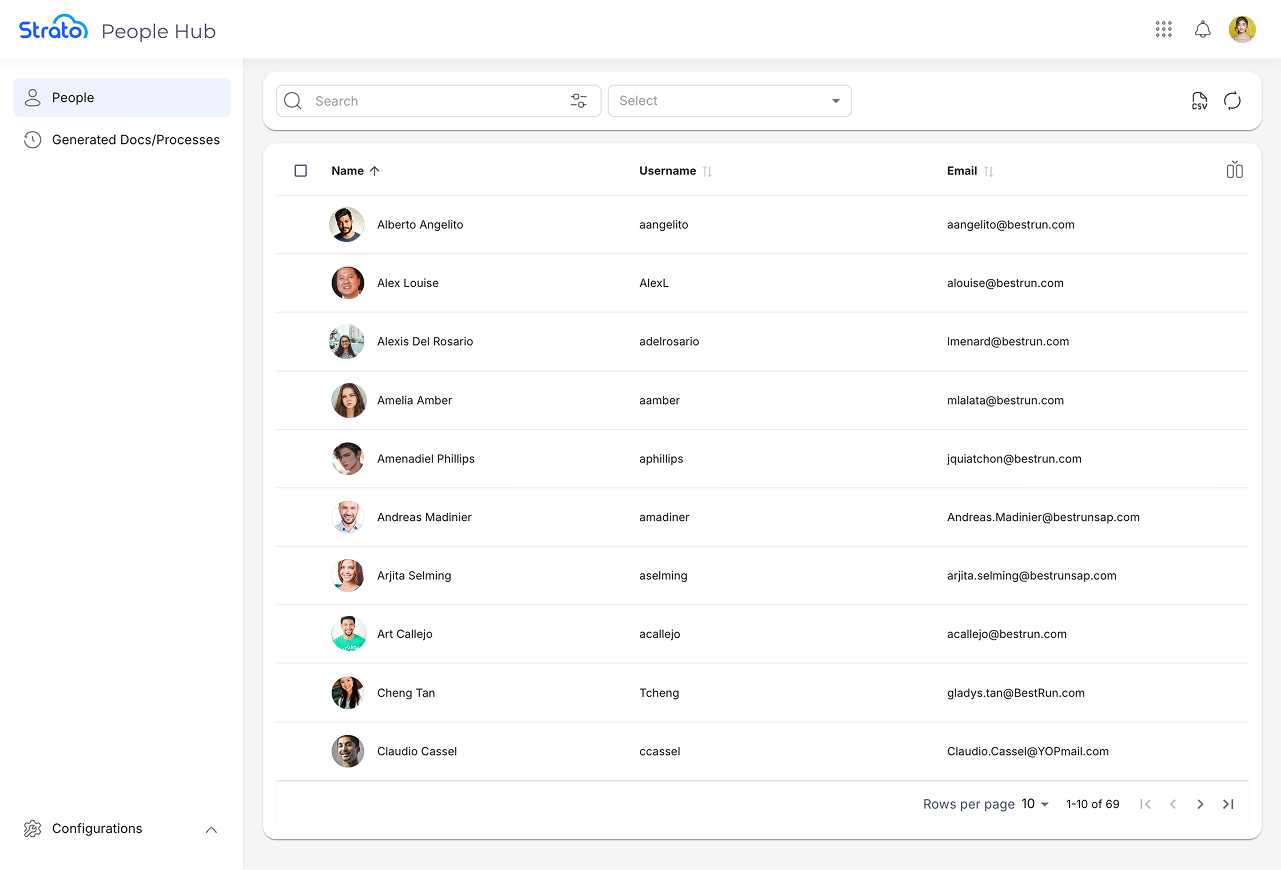Select the username Tcheng

pos(659,693)
